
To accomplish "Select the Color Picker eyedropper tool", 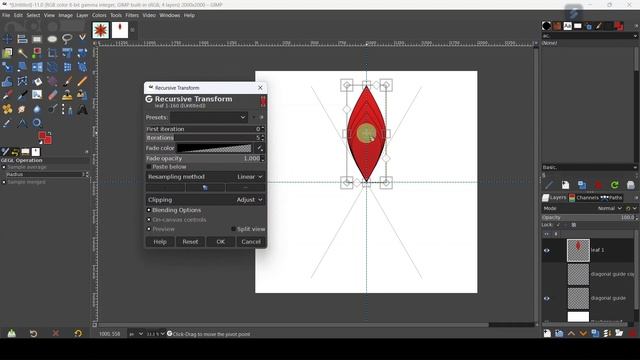I will pos(7,123).
